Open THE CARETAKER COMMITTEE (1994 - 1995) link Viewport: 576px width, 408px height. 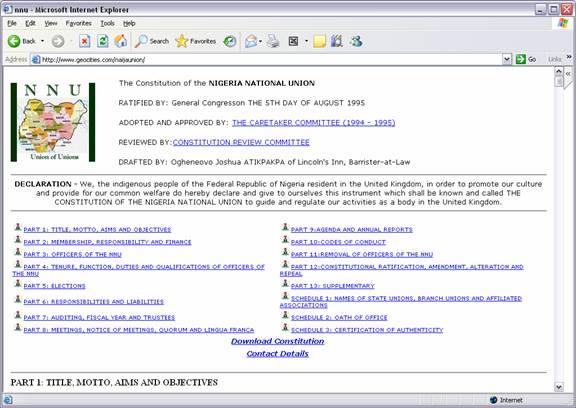tap(313, 123)
